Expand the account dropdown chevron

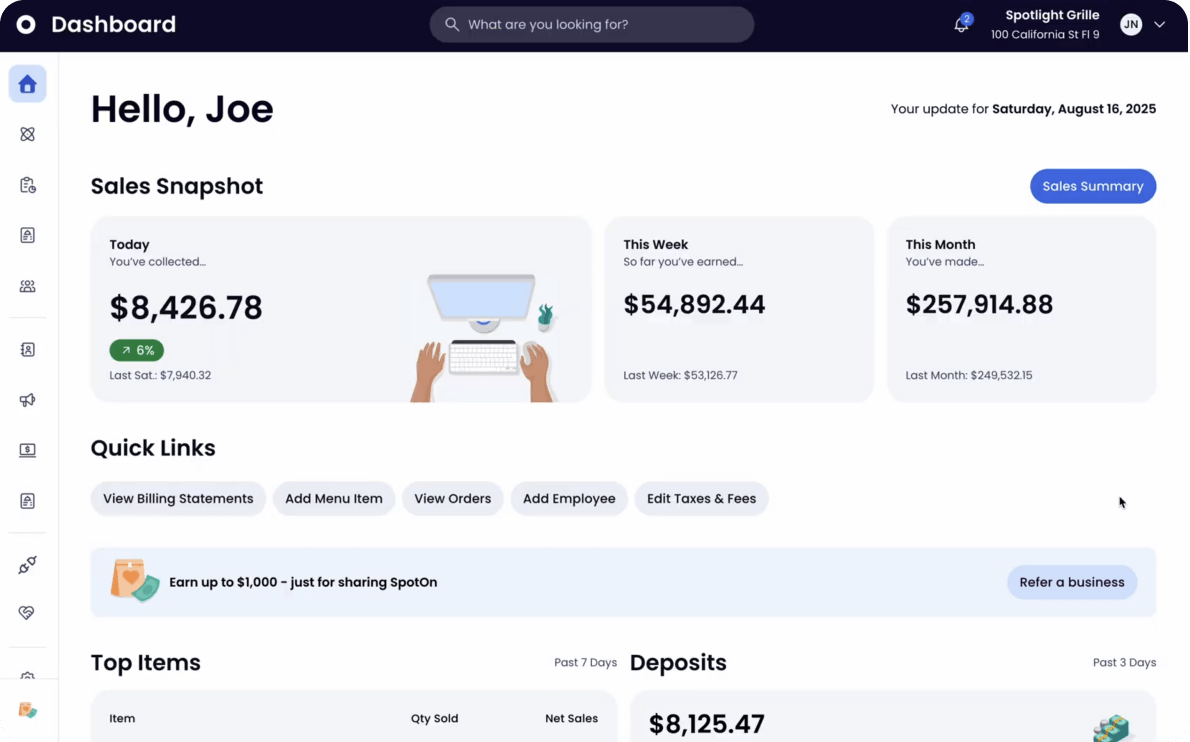[x=1160, y=24]
